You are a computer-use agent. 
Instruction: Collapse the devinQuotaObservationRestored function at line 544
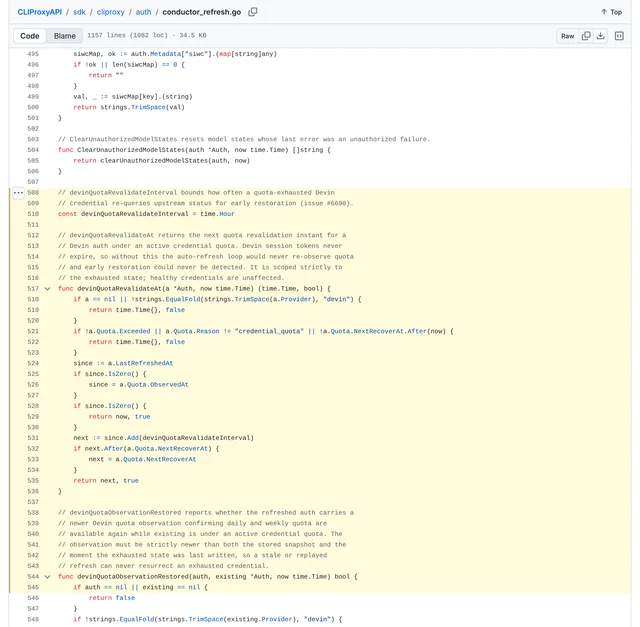point(47,576)
